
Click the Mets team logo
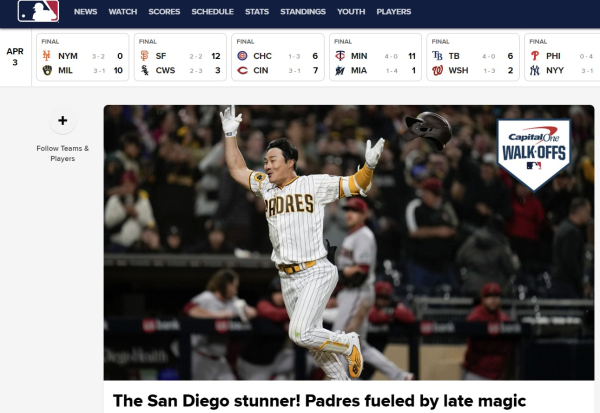tap(47, 56)
